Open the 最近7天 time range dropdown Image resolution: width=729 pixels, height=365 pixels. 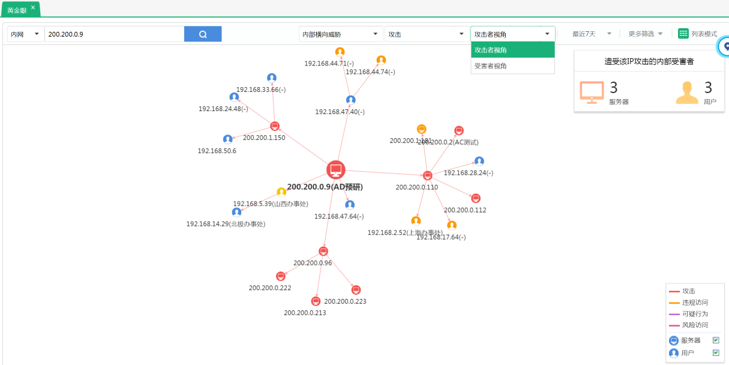tap(591, 34)
